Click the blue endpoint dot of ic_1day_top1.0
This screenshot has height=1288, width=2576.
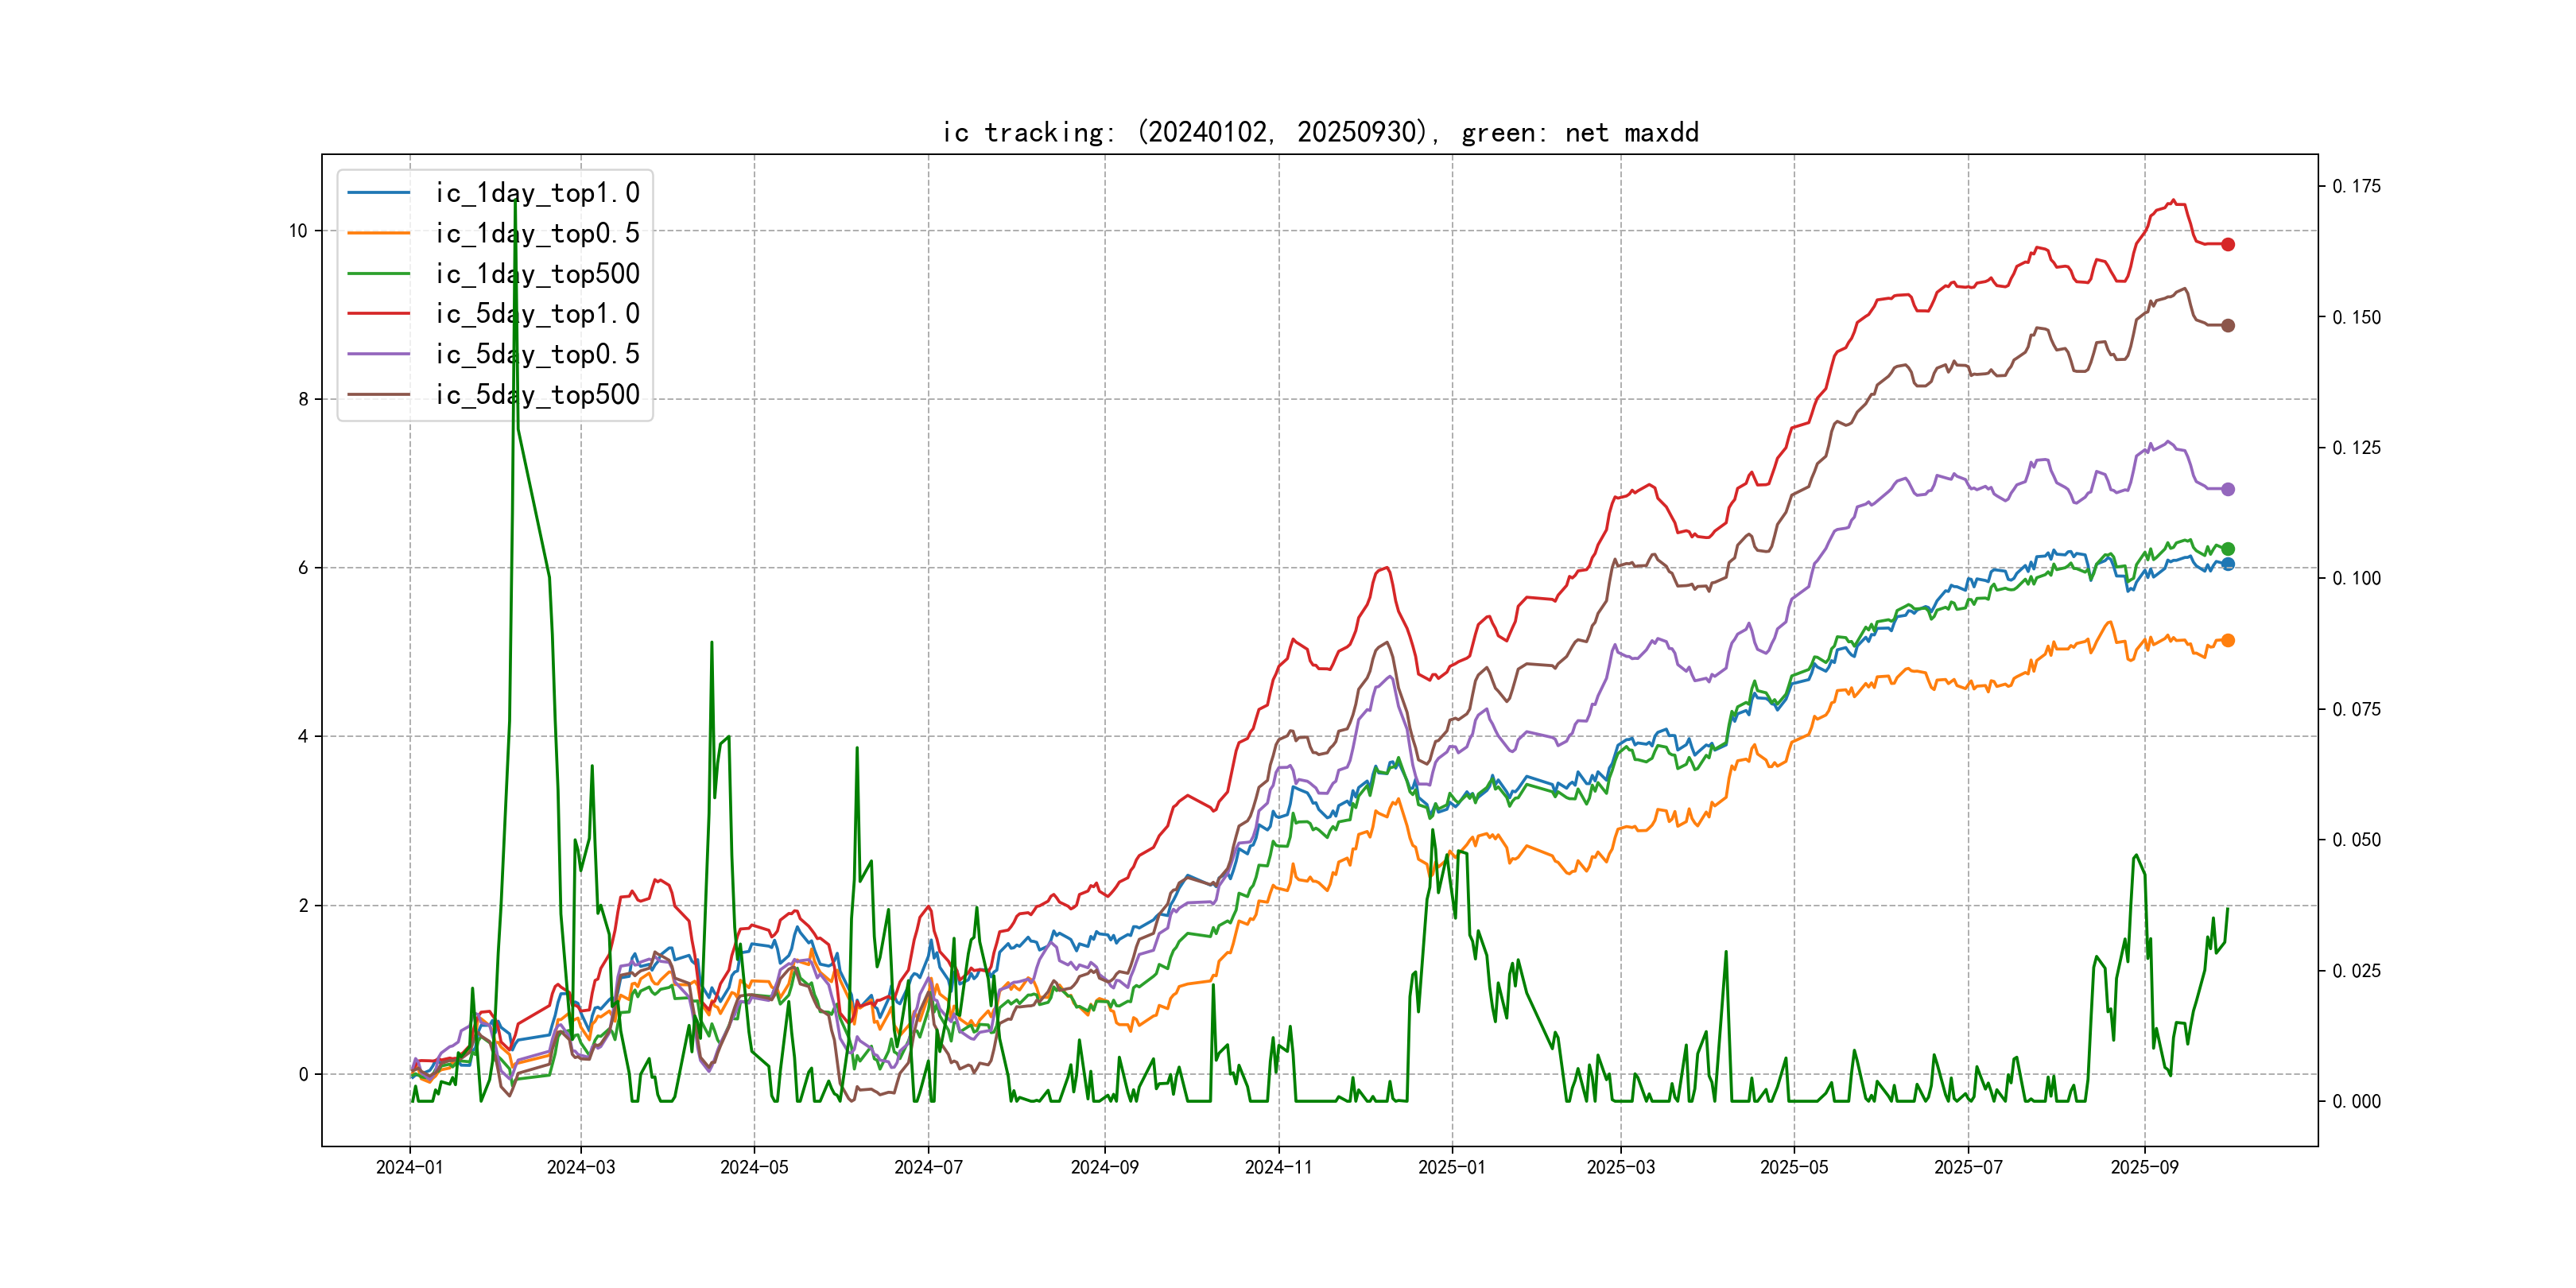[2227, 564]
